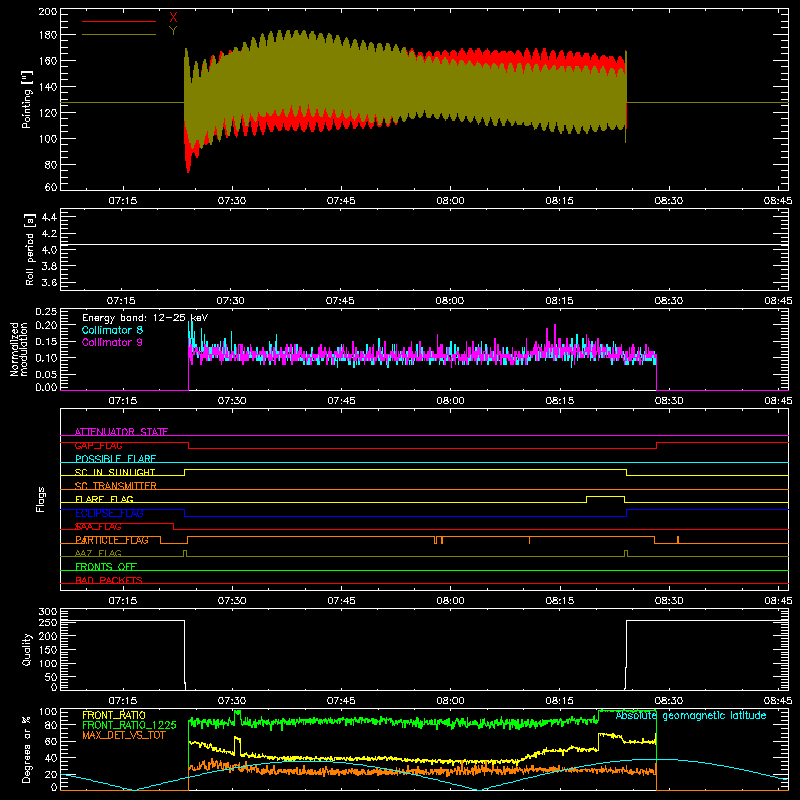Click the 08:30 time label under Flags plot
Image resolution: width=800 pixels, height=800 pixels.
click(x=669, y=601)
